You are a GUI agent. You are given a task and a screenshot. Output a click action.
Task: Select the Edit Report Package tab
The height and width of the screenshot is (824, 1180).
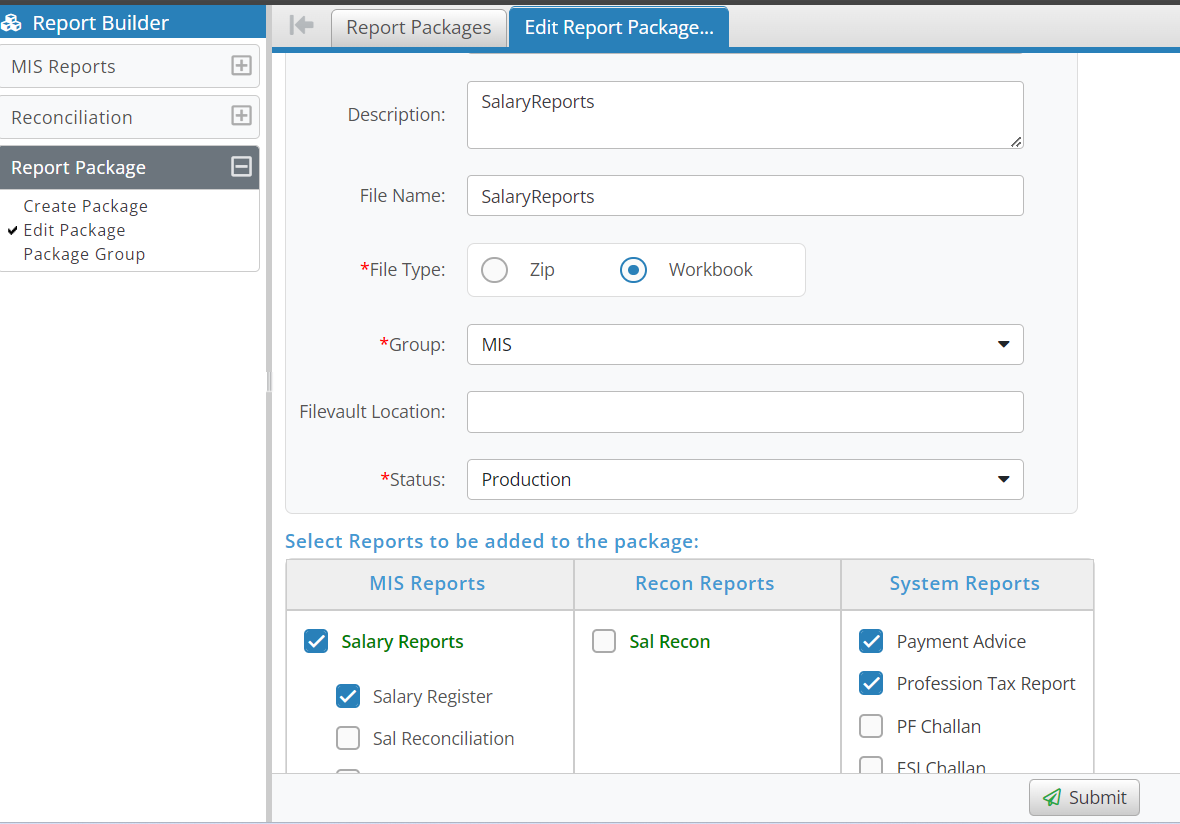pos(618,28)
